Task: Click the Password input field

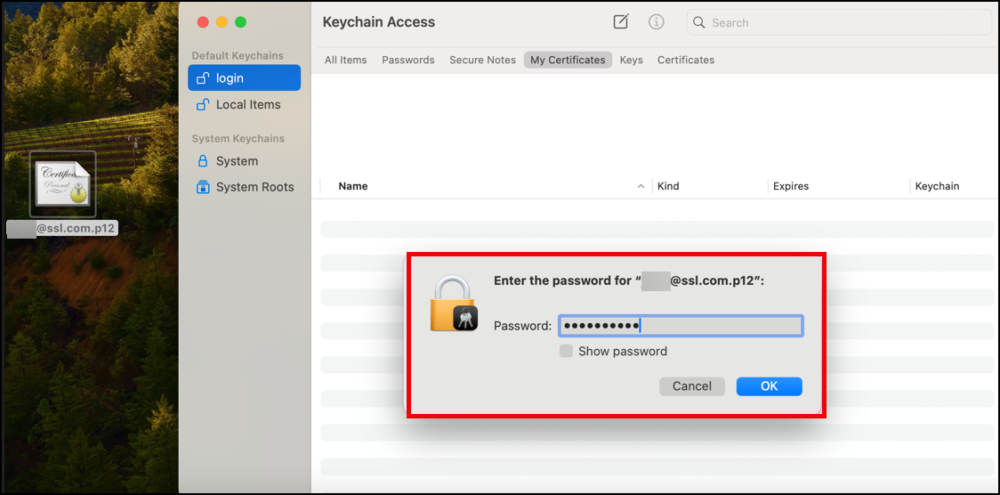Action: 680,326
